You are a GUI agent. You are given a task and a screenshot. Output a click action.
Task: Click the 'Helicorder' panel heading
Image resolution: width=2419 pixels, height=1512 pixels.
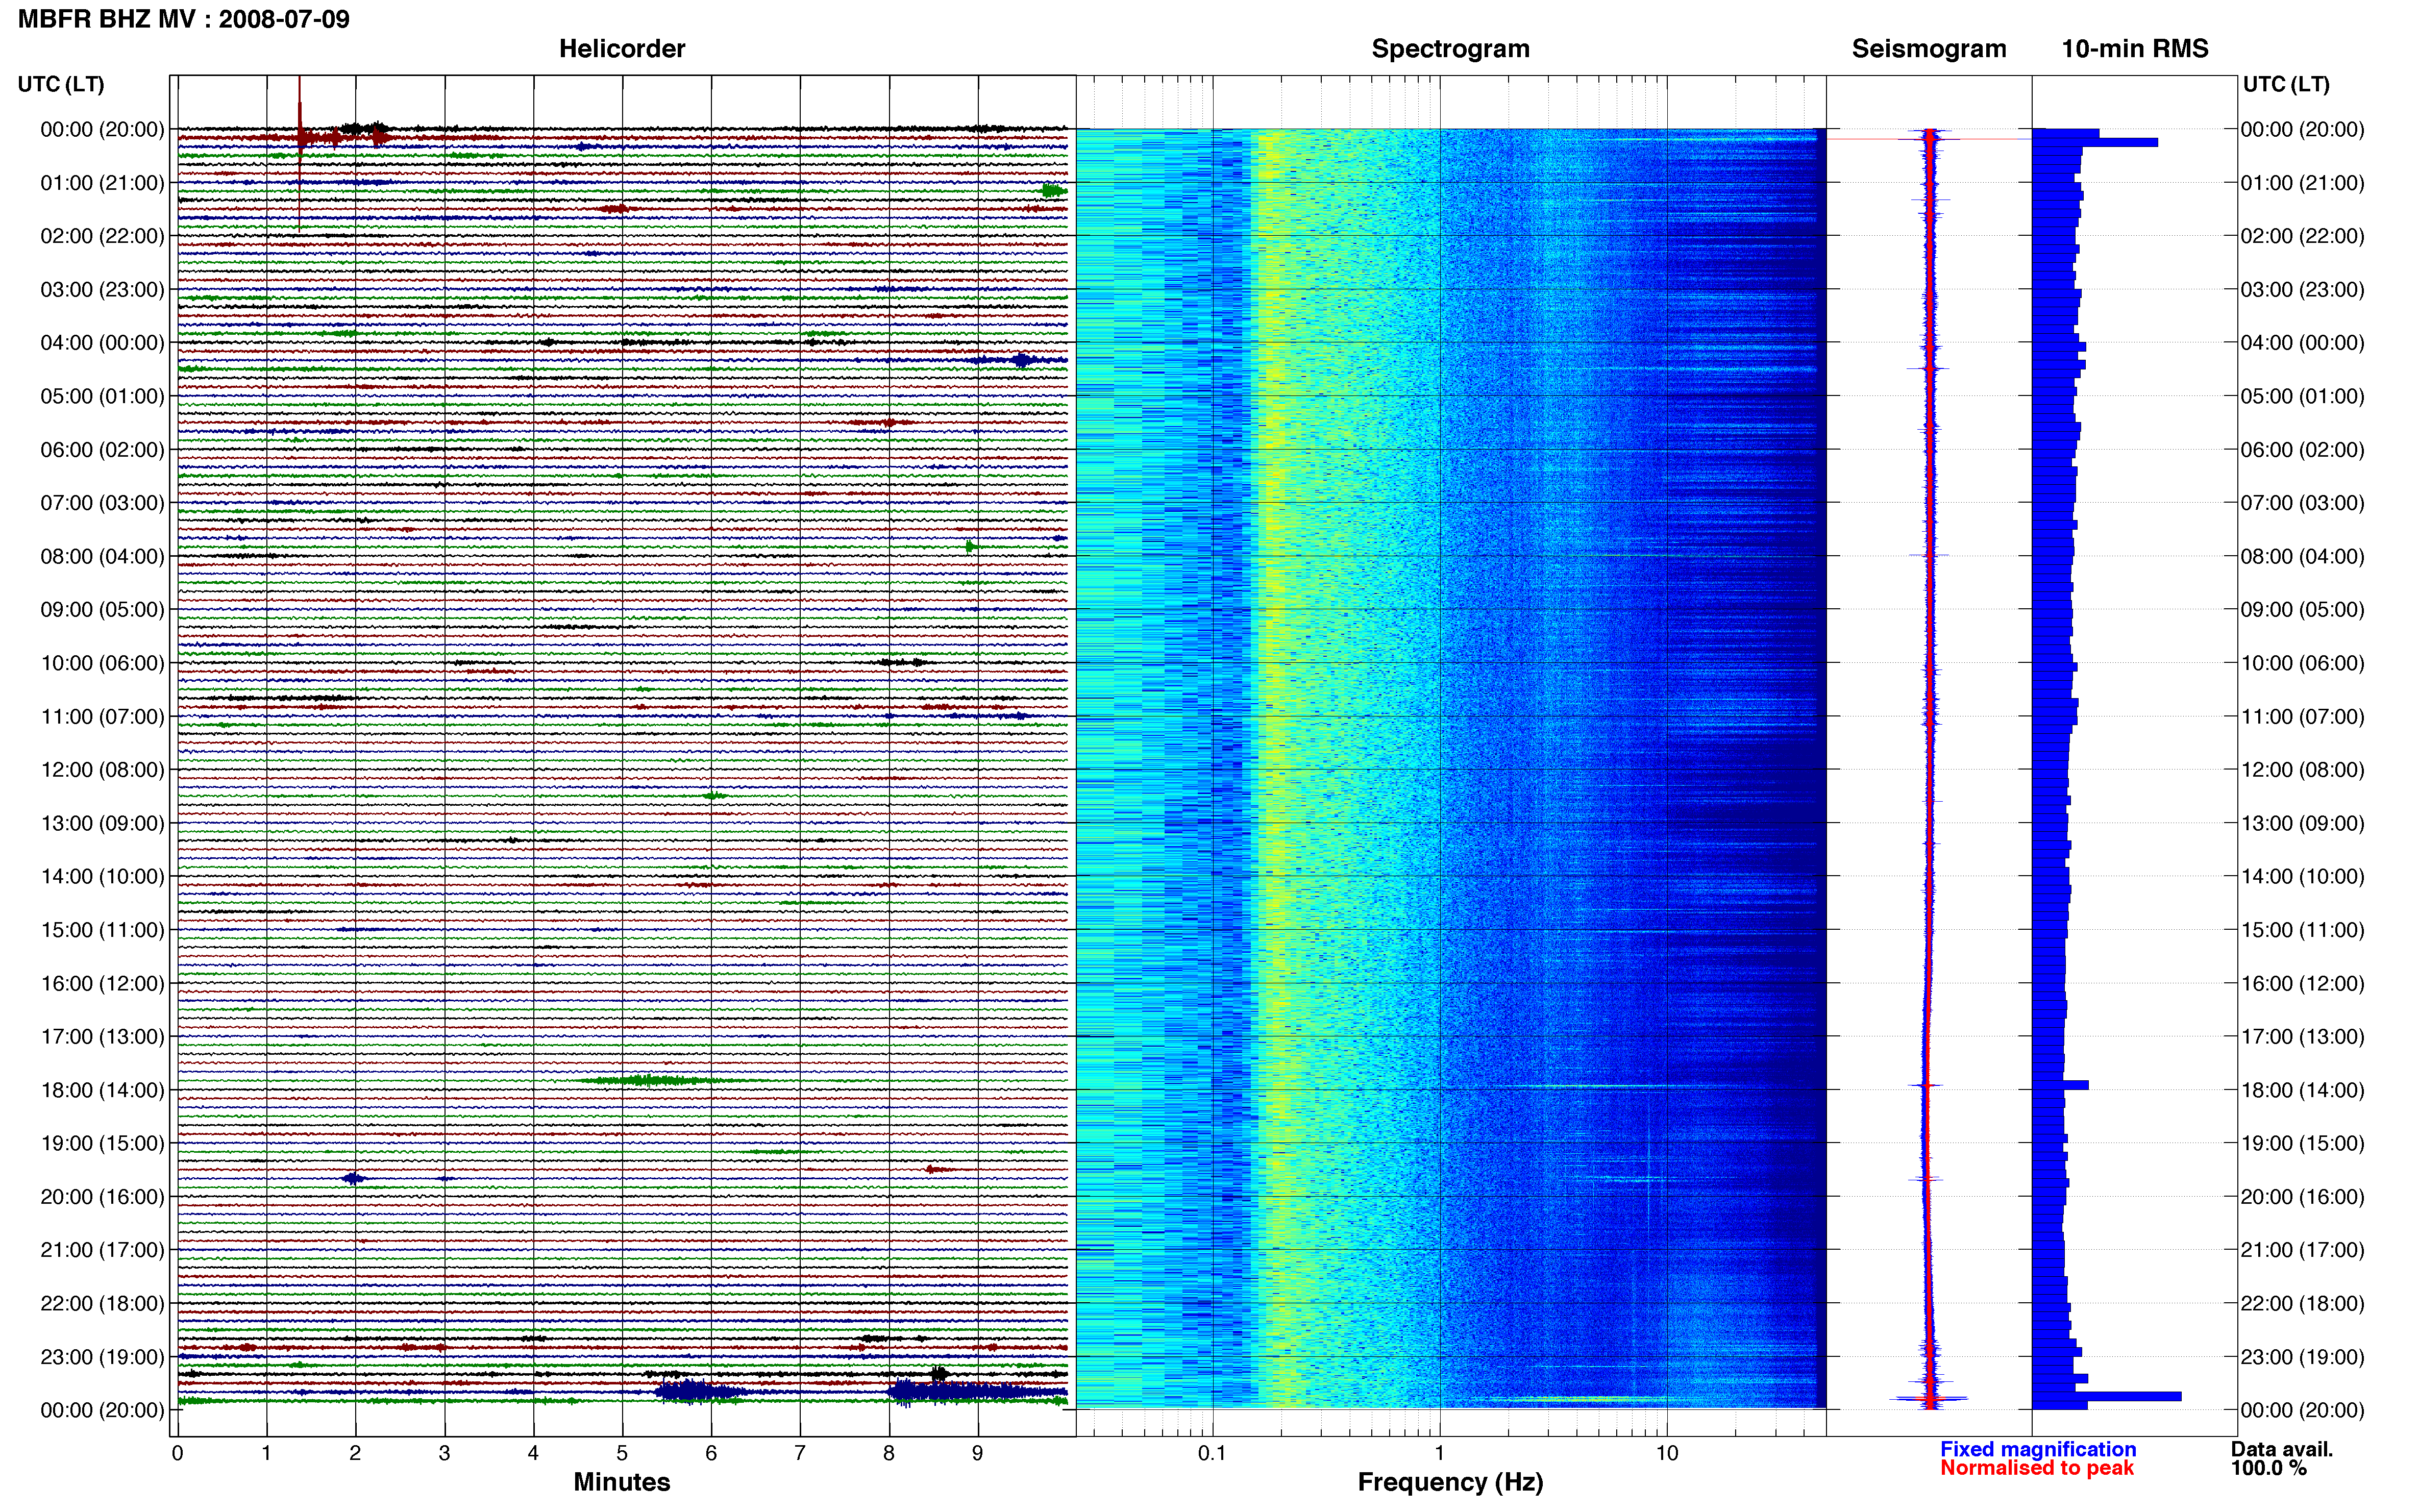coord(622,49)
